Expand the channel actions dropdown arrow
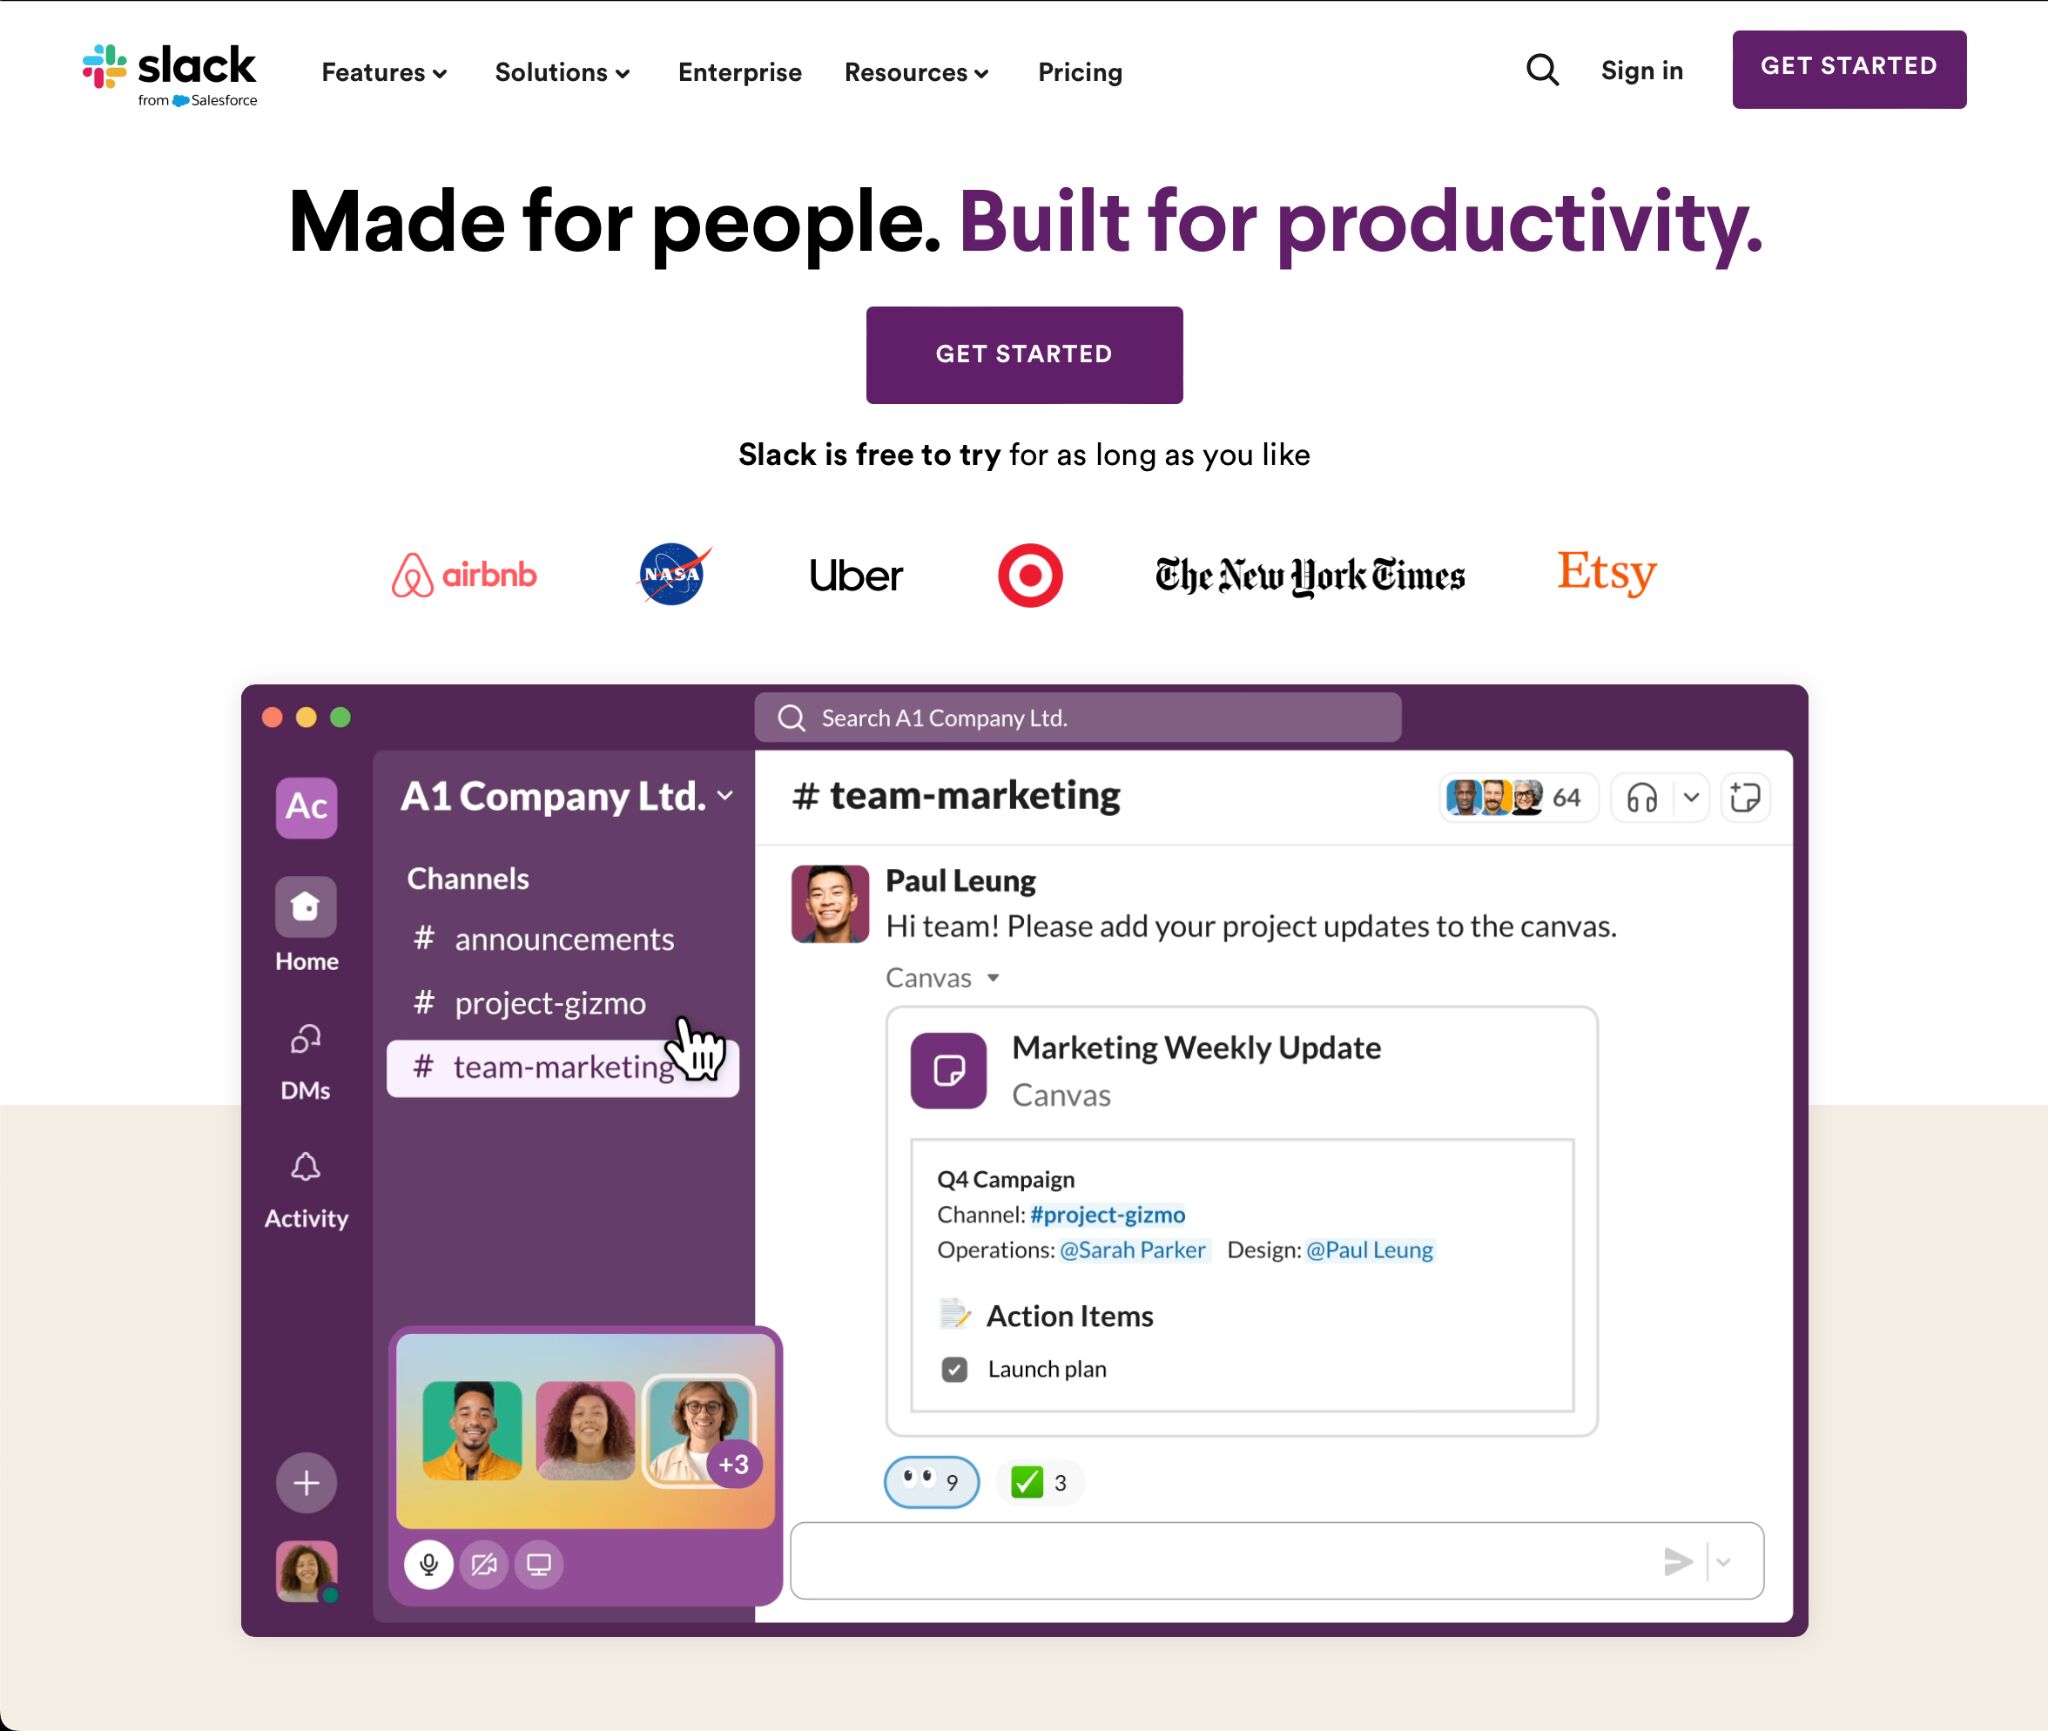Viewport: 2048px width, 1731px height. tap(1689, 795)
